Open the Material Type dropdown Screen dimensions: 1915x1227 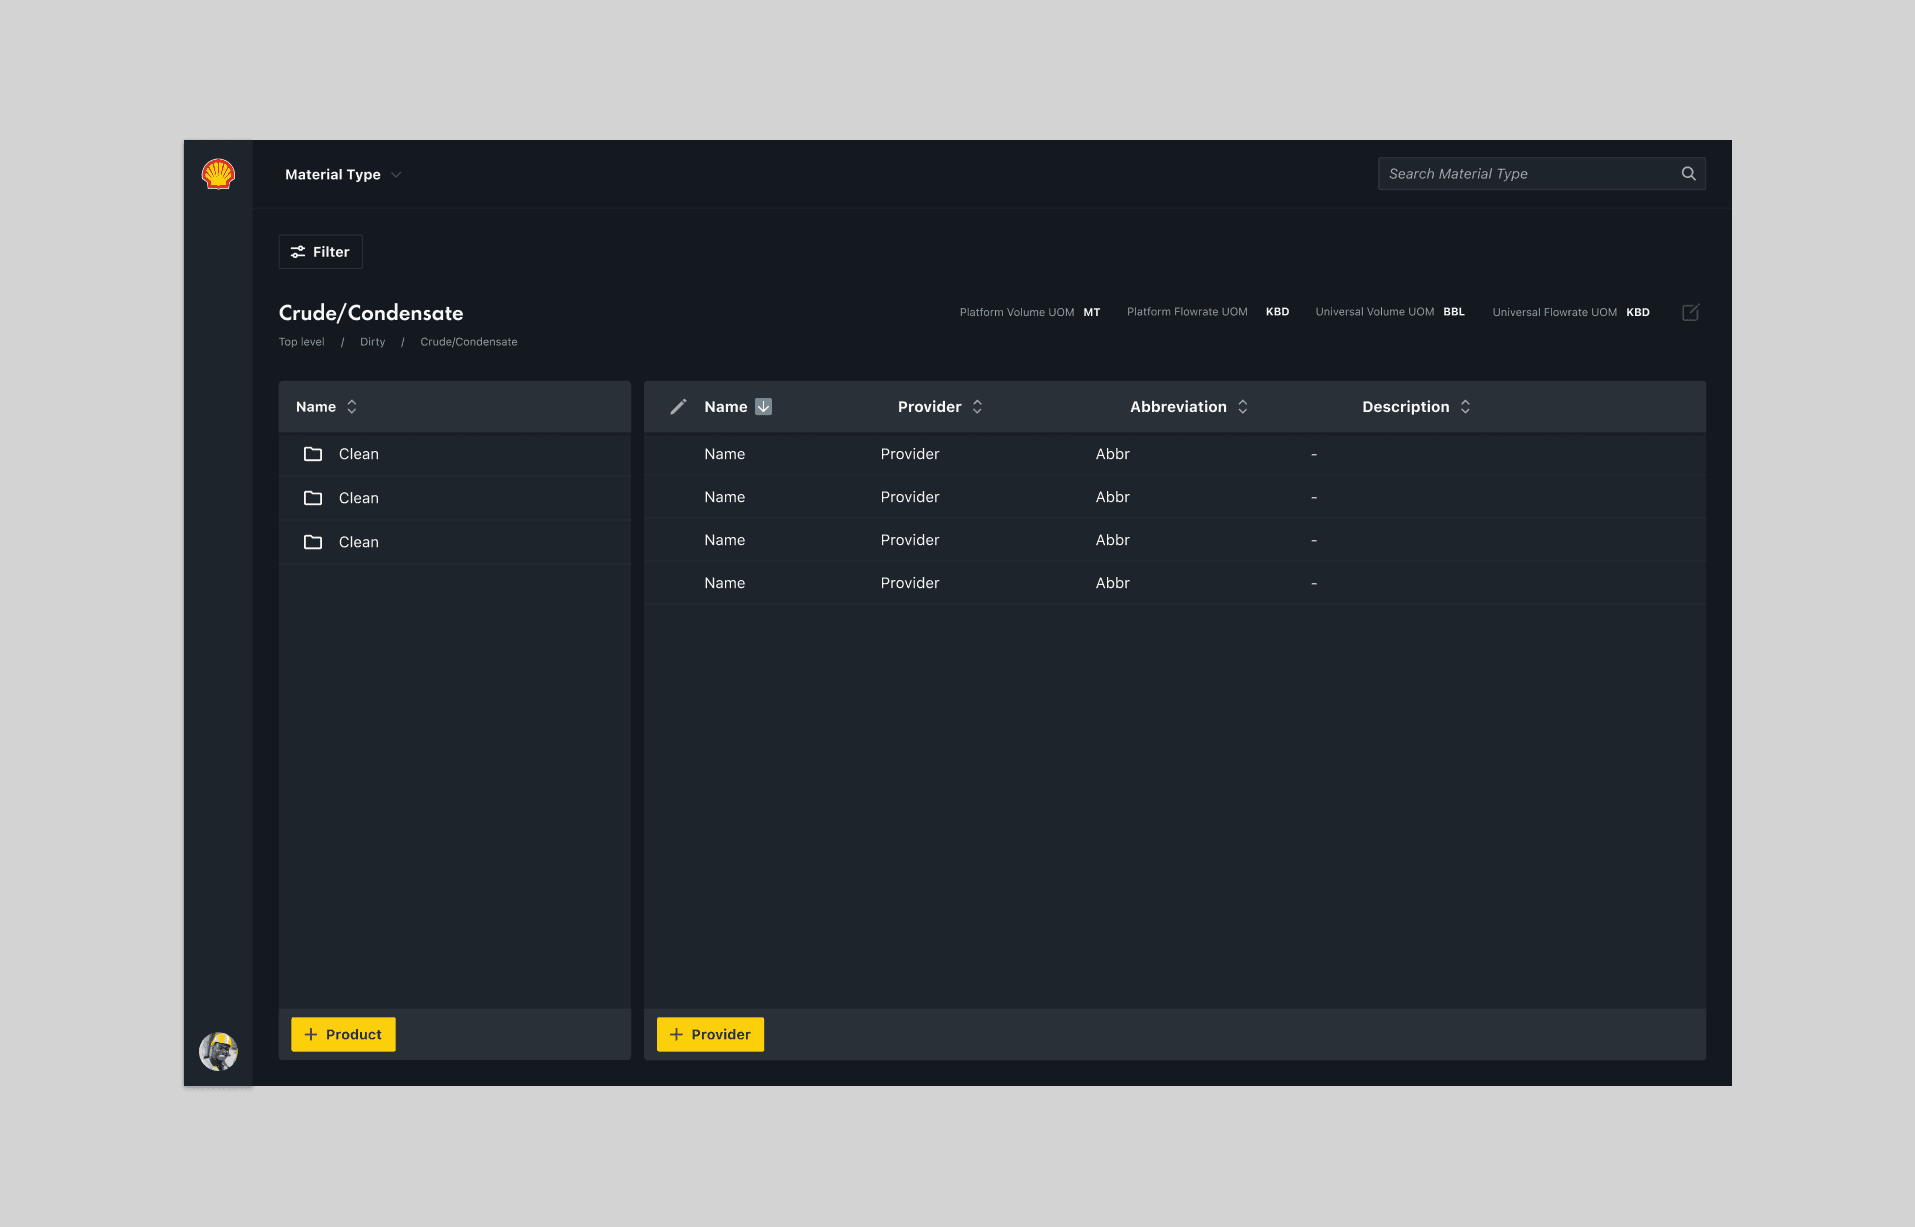(x=343, y=174)
